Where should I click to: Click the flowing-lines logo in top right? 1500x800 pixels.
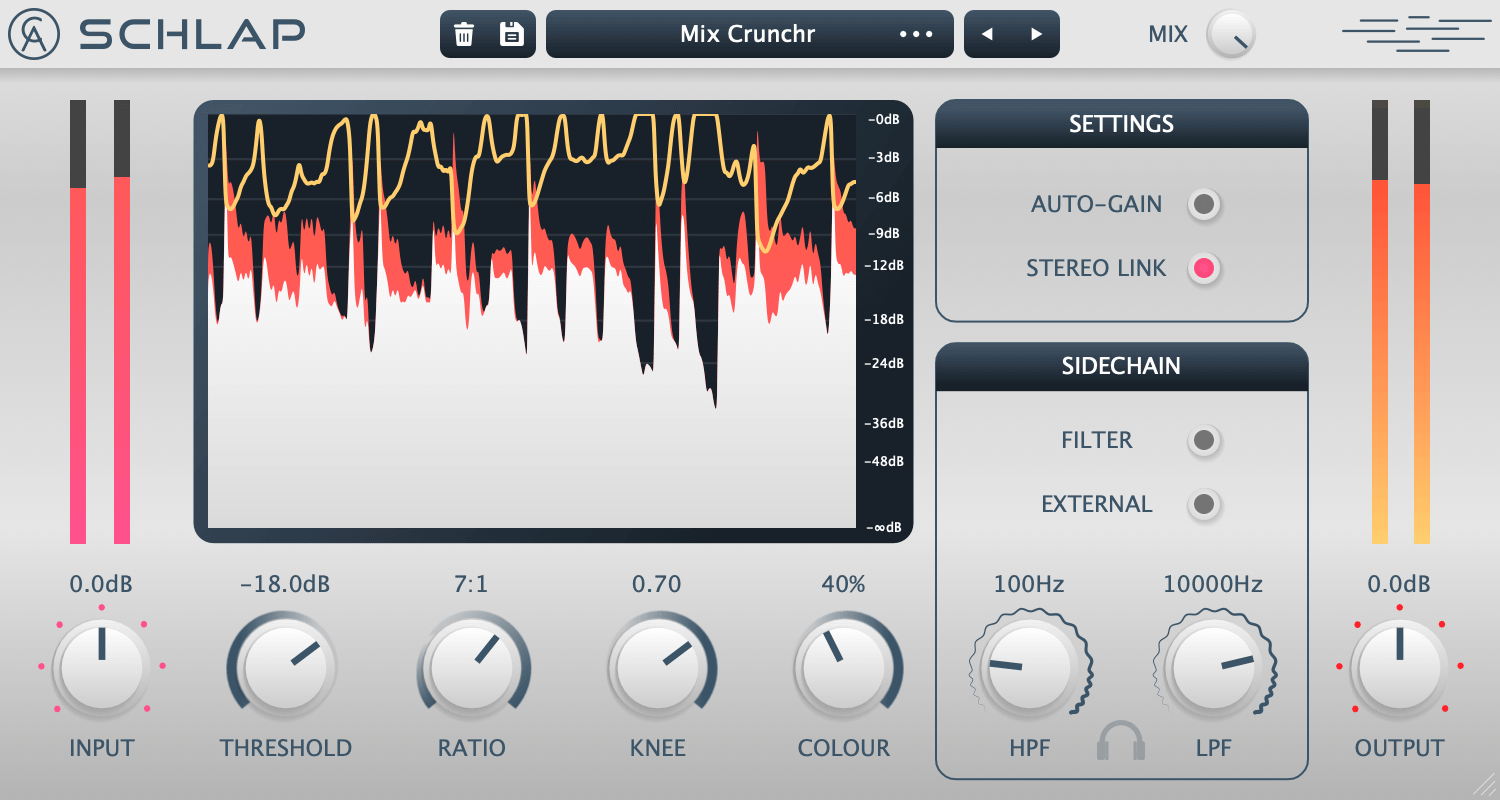coord(1415,33)
